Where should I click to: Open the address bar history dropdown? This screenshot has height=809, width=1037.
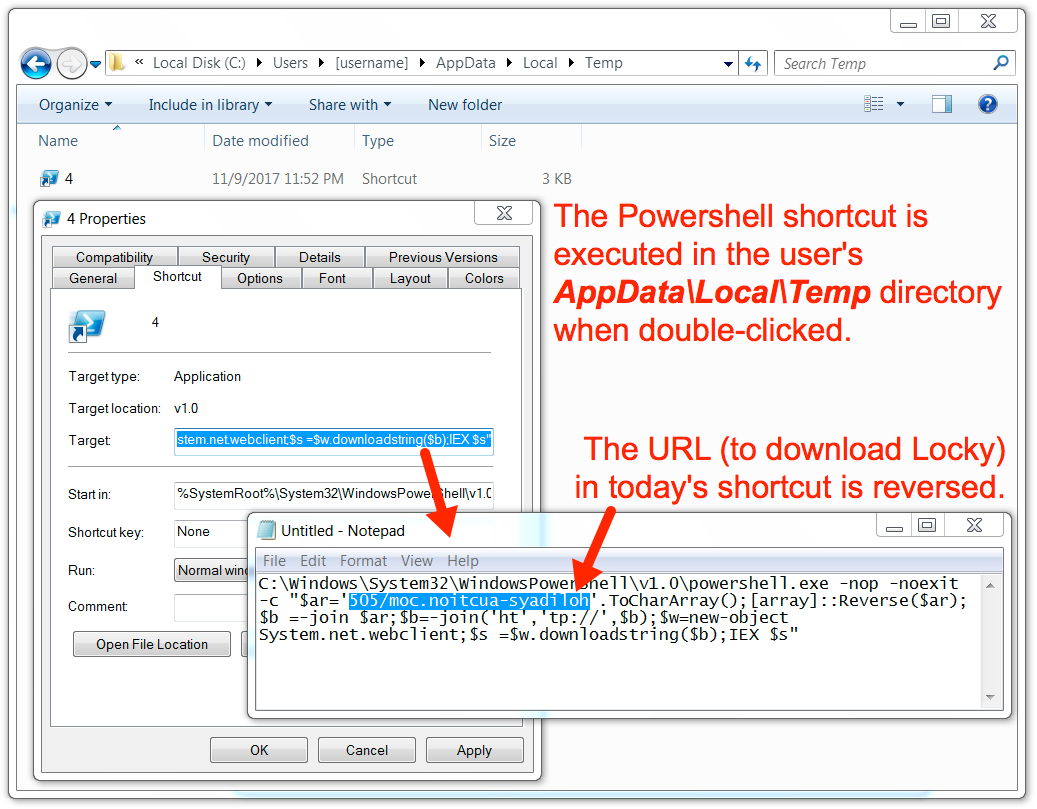point(728,64)
